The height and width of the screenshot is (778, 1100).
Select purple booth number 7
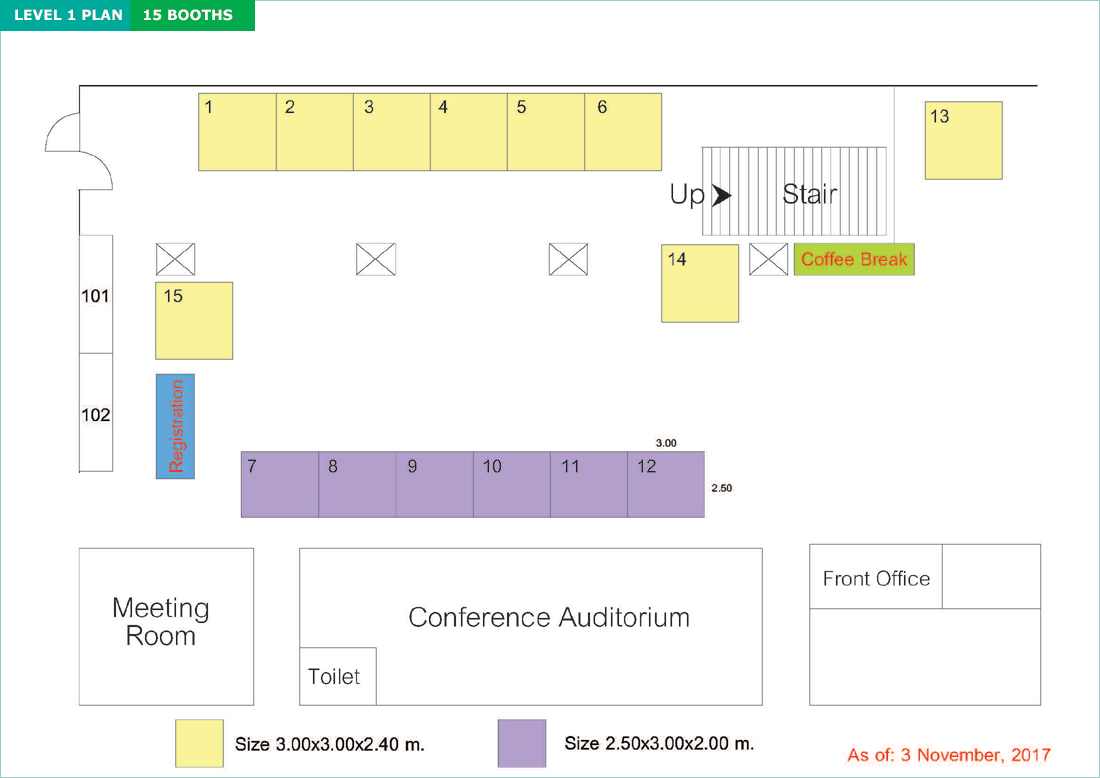[280, 485]
